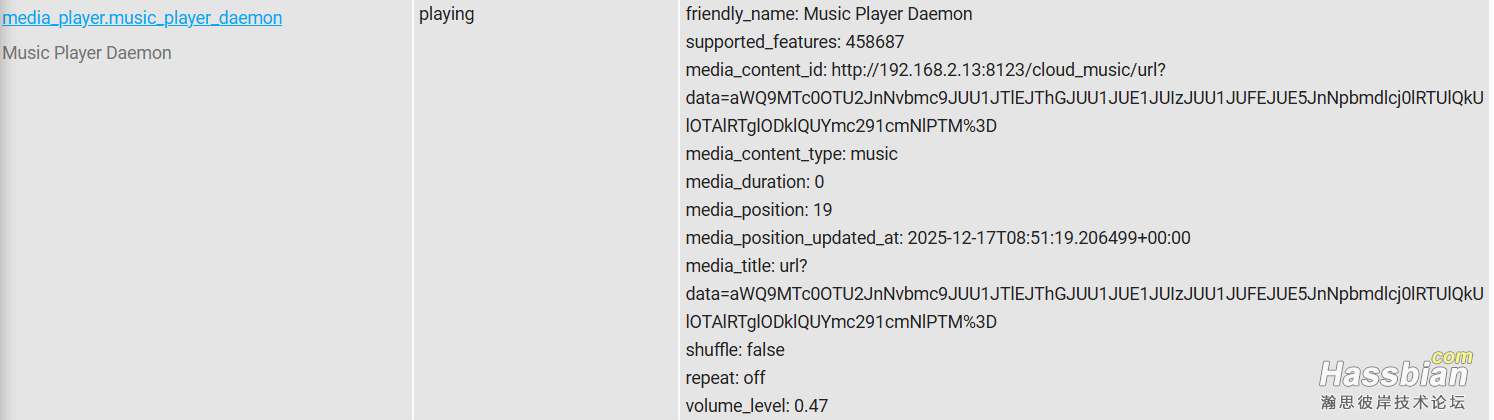
Task: Click the data= string below media_content_id
Action: point(1084,98)
